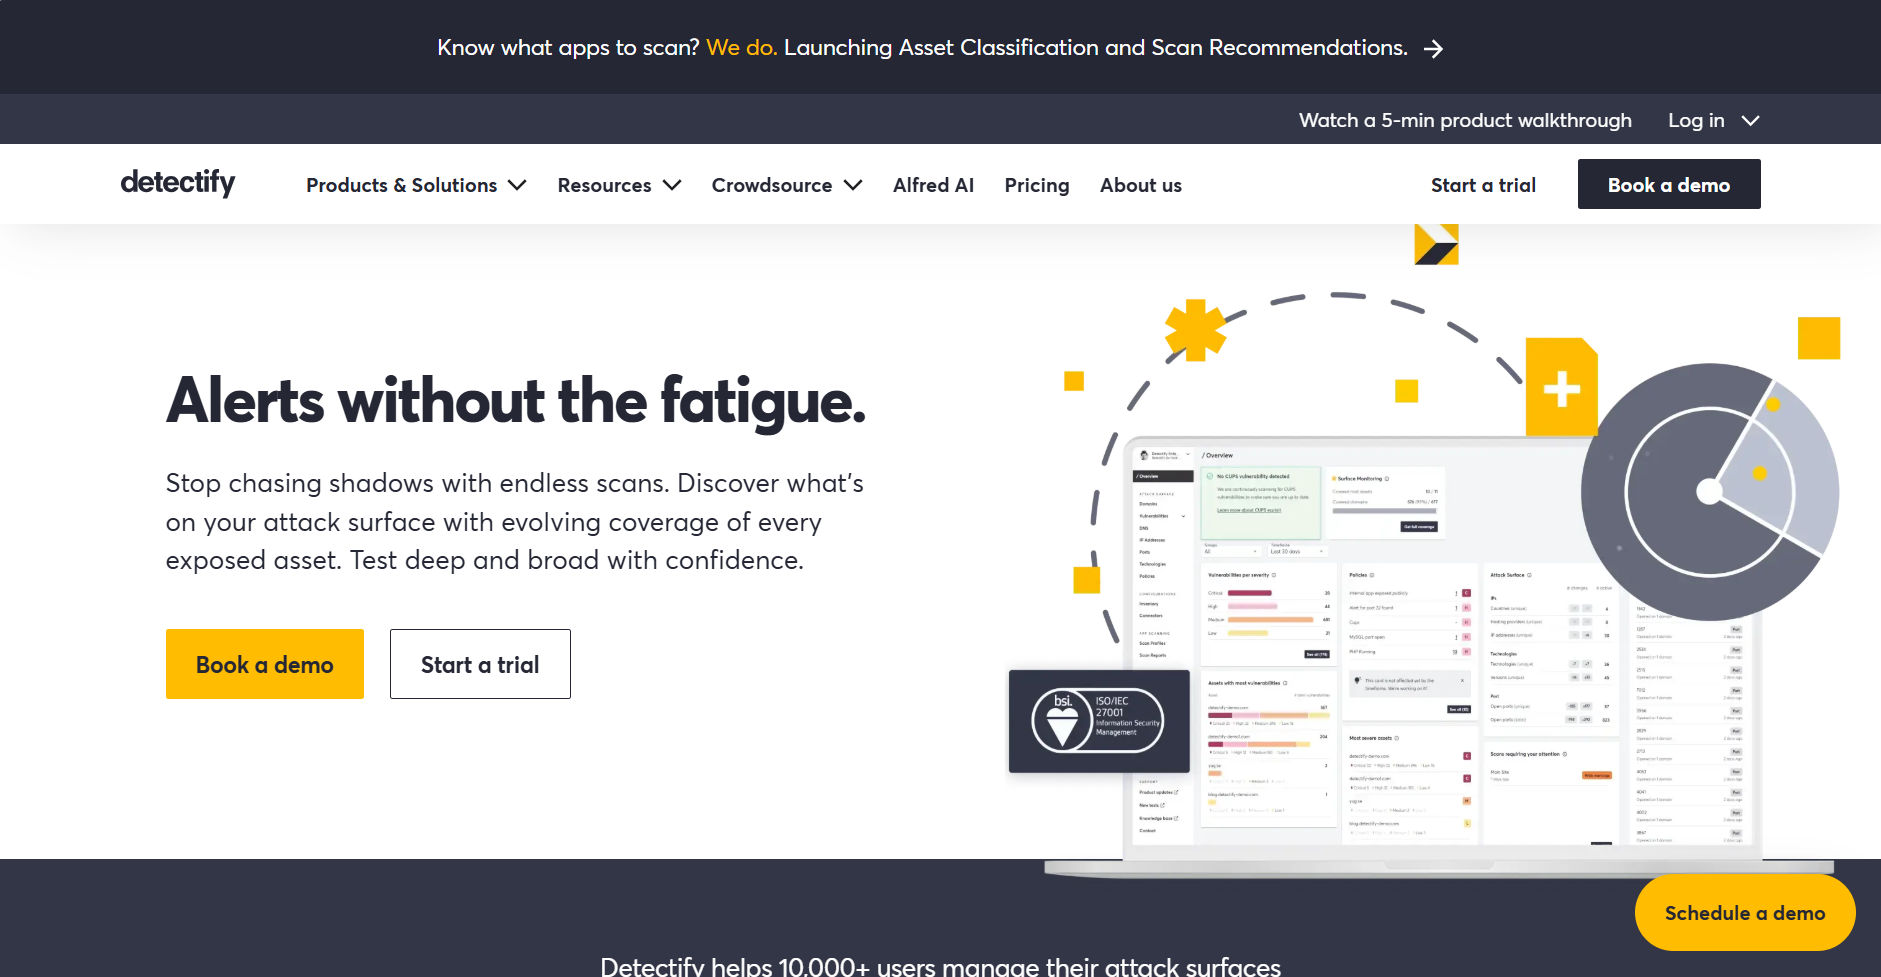Click the yellow asterisk icon
This screenshot has height=977, width=1881.
(x=1195, y=330)
